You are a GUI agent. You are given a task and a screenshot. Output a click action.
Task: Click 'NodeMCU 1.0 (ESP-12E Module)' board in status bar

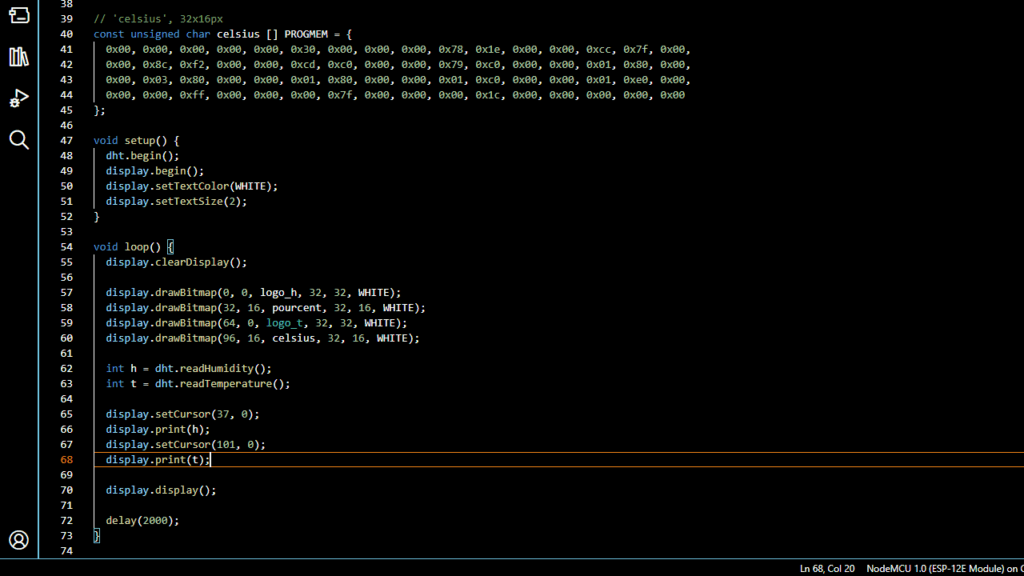point(935,569)
